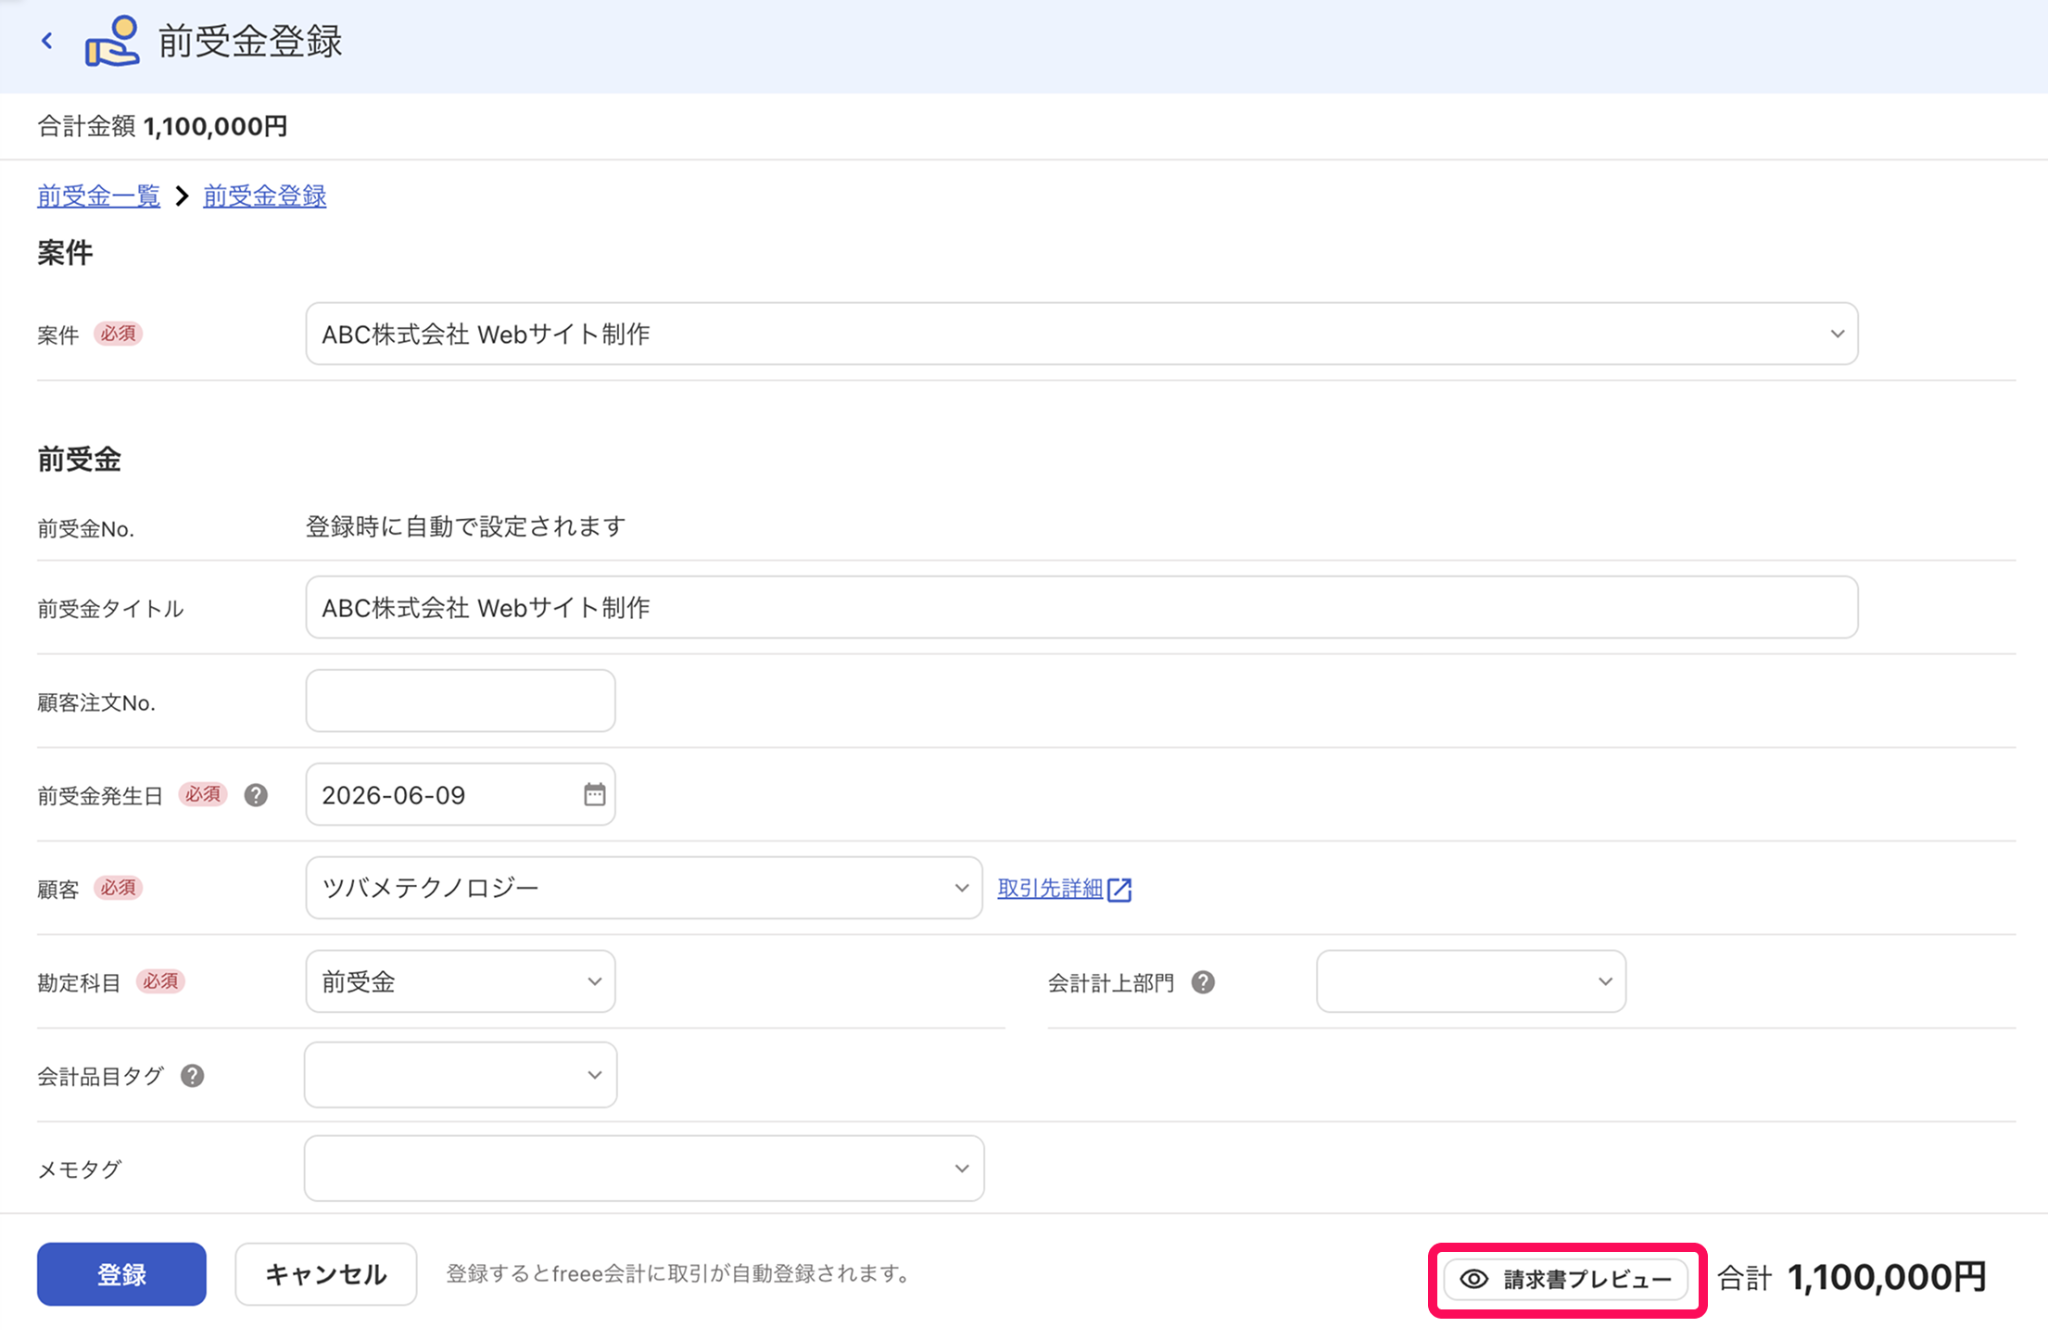The image size is (2048, 1331).
Task: Focus the 前受金タイトル text field
Action: coord(1081,607)
